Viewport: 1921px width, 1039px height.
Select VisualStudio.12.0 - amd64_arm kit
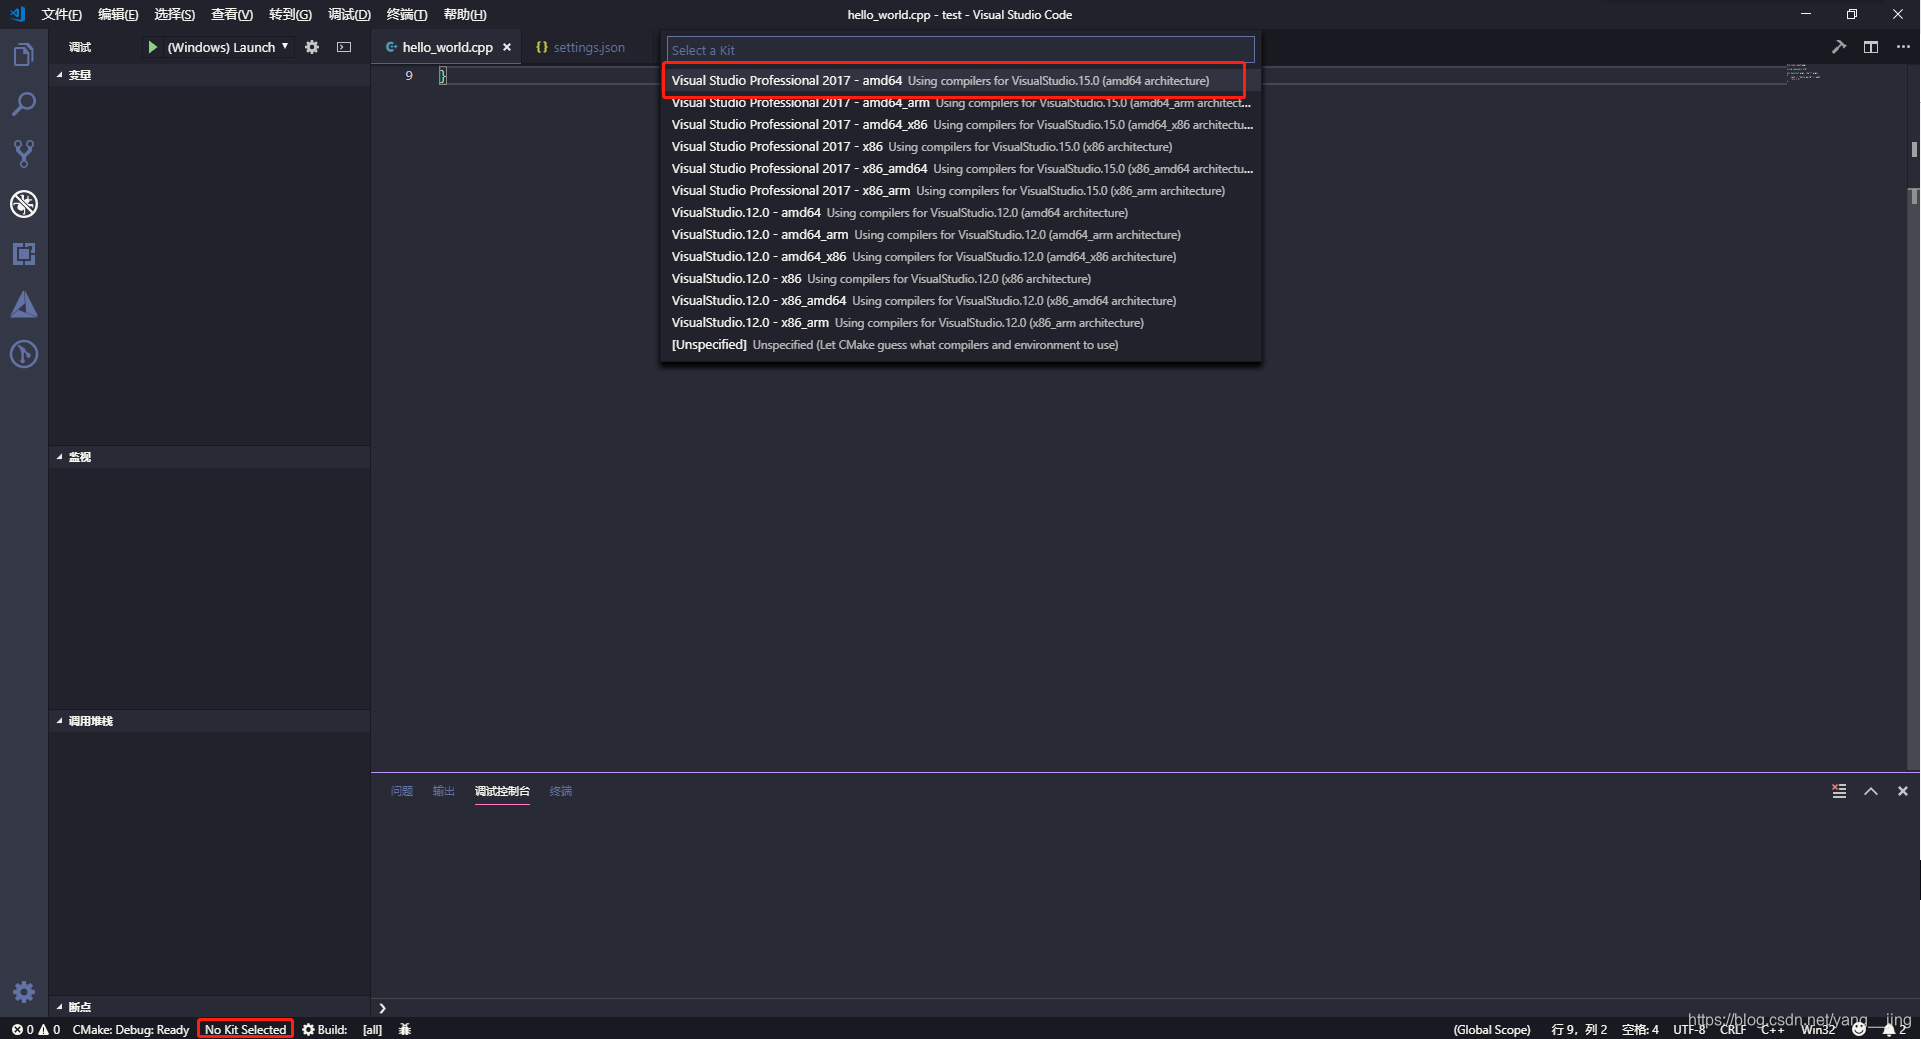pos(960,234)
